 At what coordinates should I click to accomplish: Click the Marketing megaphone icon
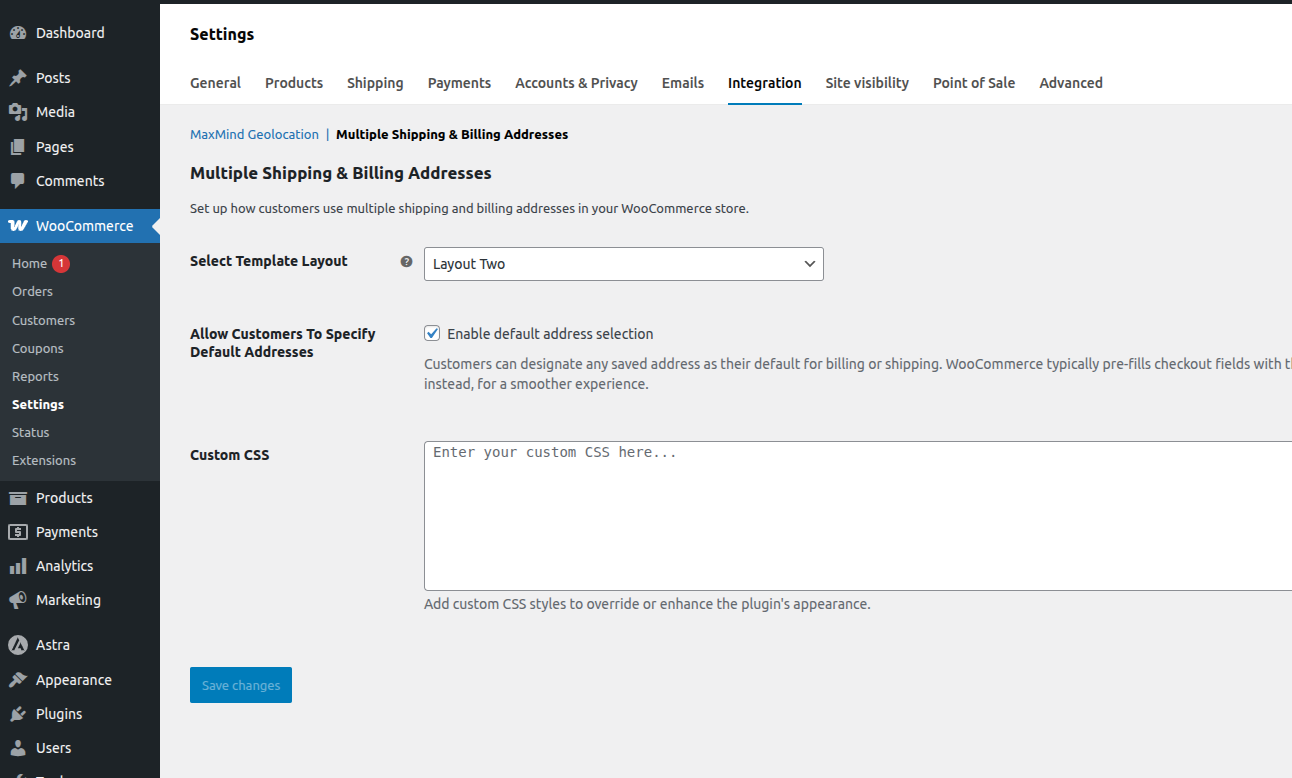coord(18,600)
